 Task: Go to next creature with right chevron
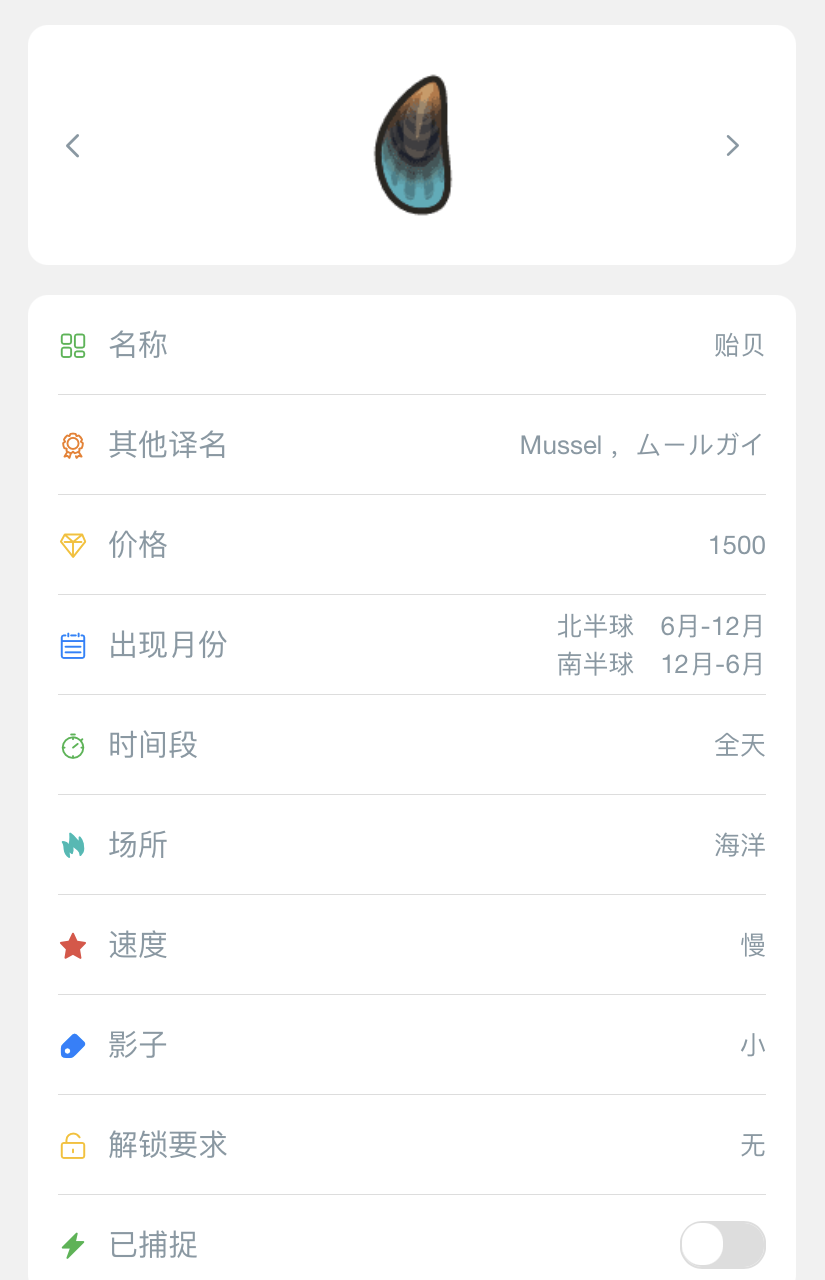click(733, 146)
